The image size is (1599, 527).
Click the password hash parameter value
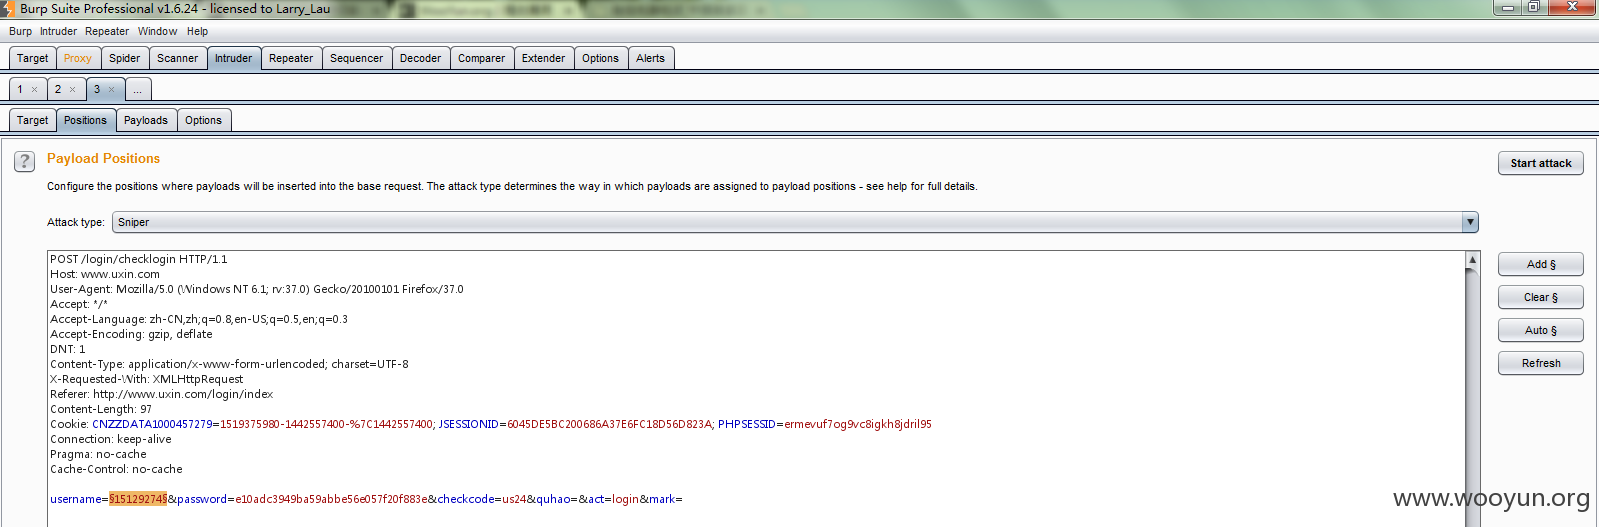click(331, 499)
